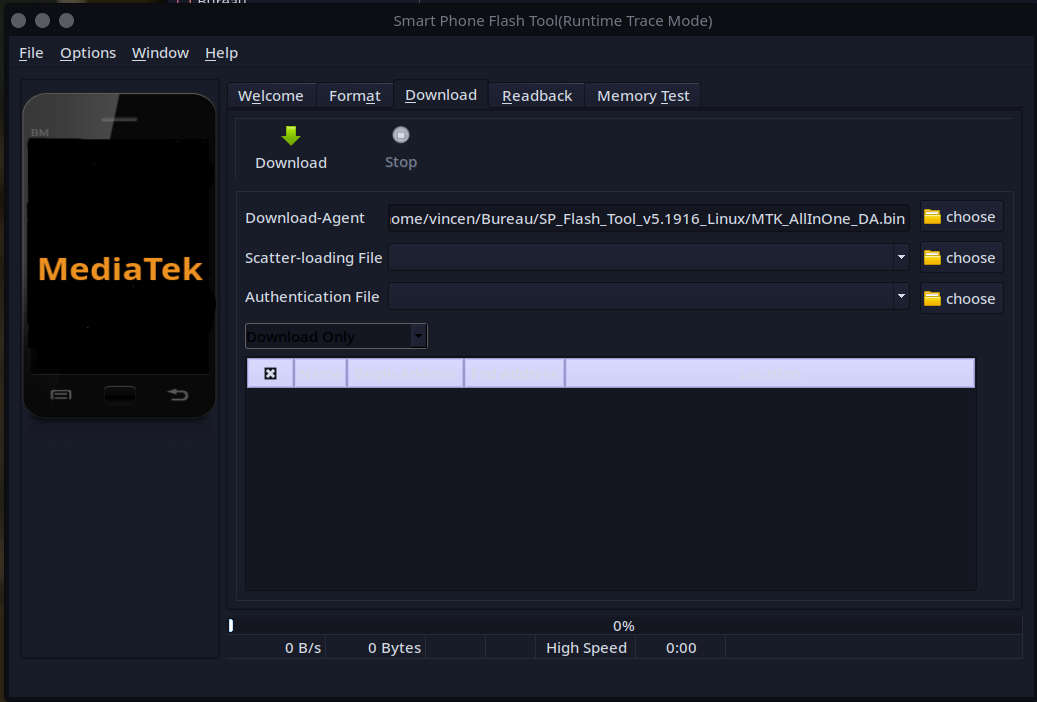Open the folder chooser for Download-Agent
The image size is (1037, 702).
(960, 216)
